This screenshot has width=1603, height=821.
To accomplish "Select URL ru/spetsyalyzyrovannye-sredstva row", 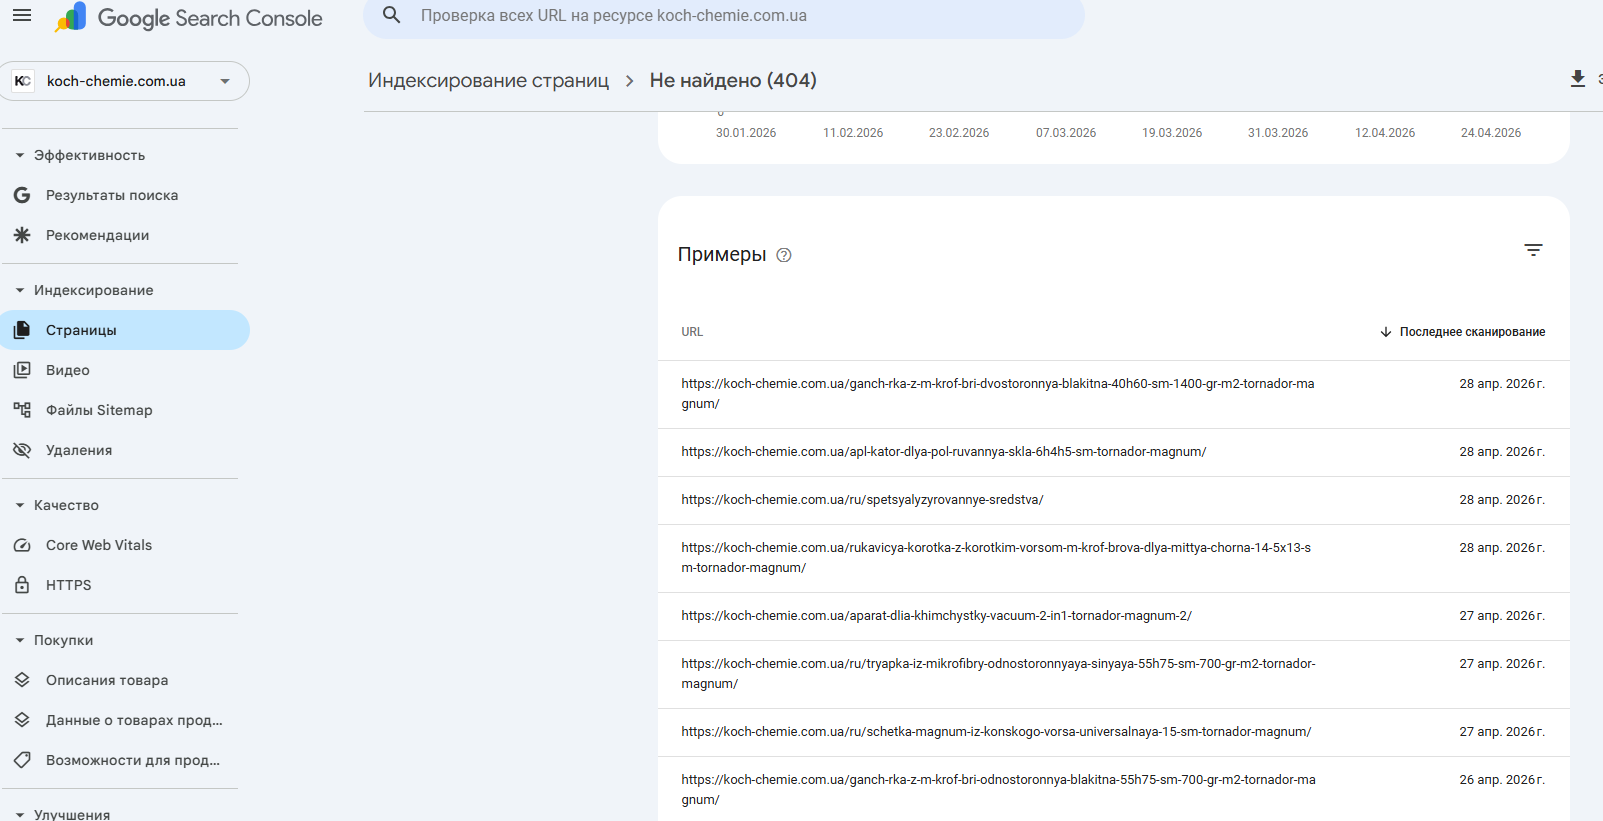I will 1114,500.
